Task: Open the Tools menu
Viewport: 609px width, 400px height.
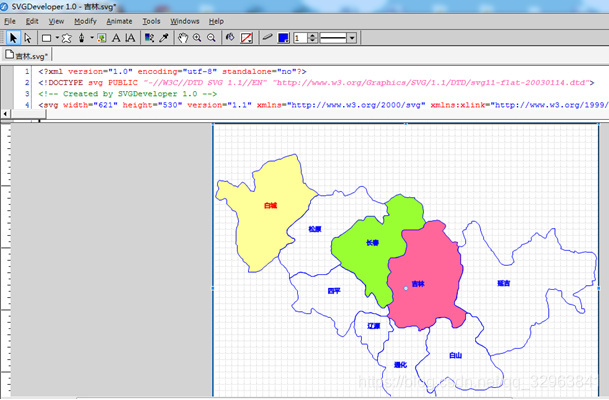Action: click(x=151, y=21)
